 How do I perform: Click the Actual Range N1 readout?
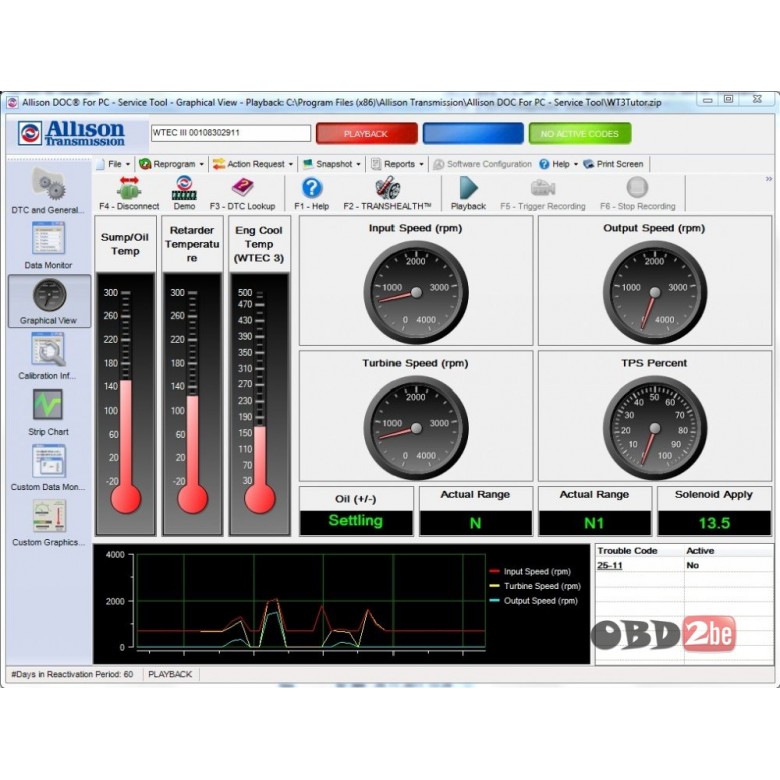[x=594, y=523]
